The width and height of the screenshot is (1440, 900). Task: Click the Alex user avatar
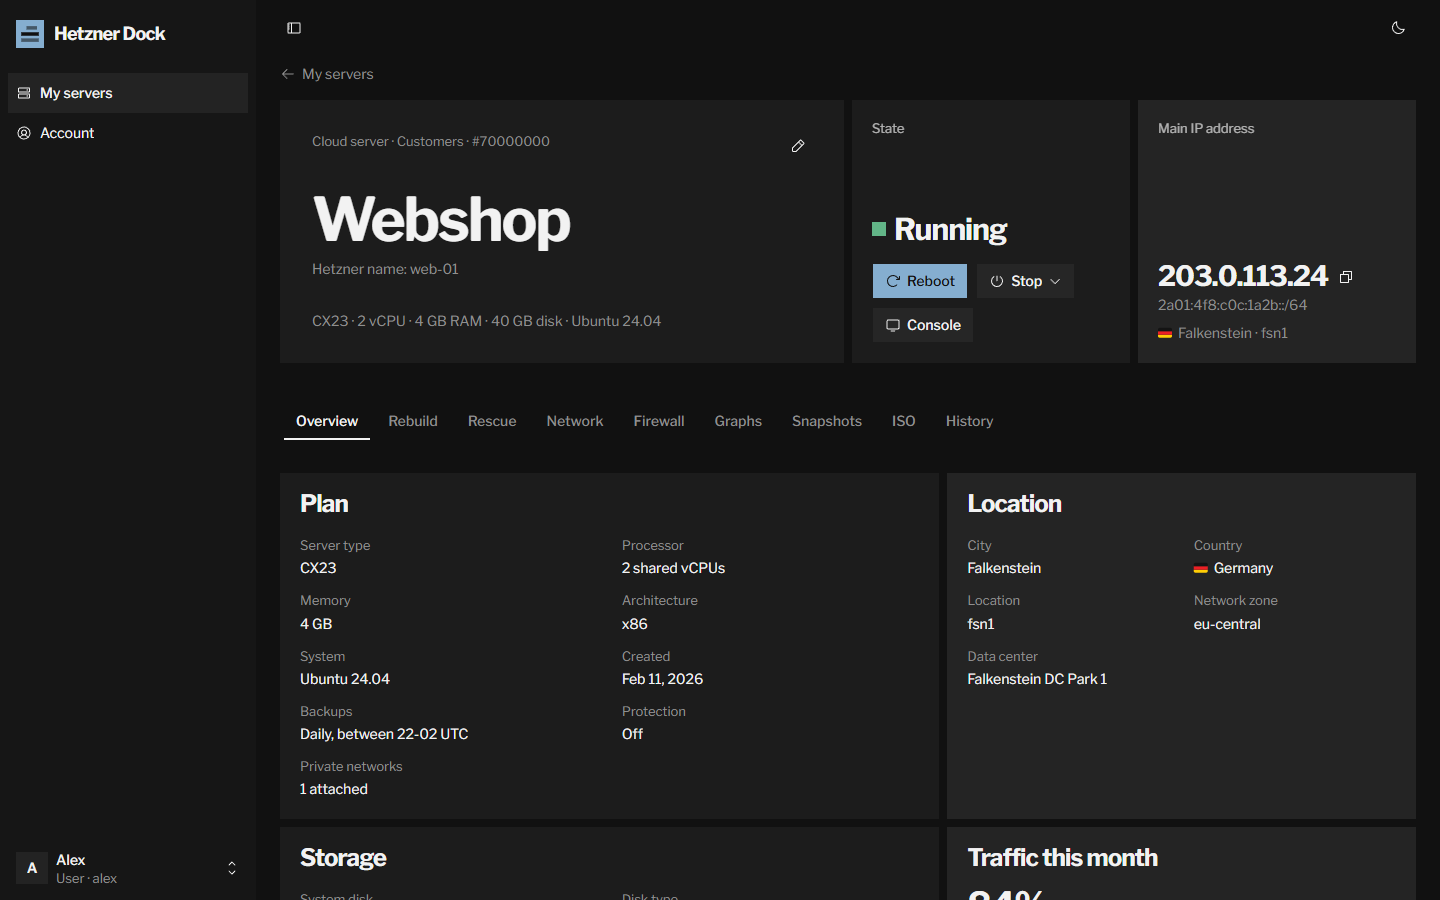pos(32,868)
